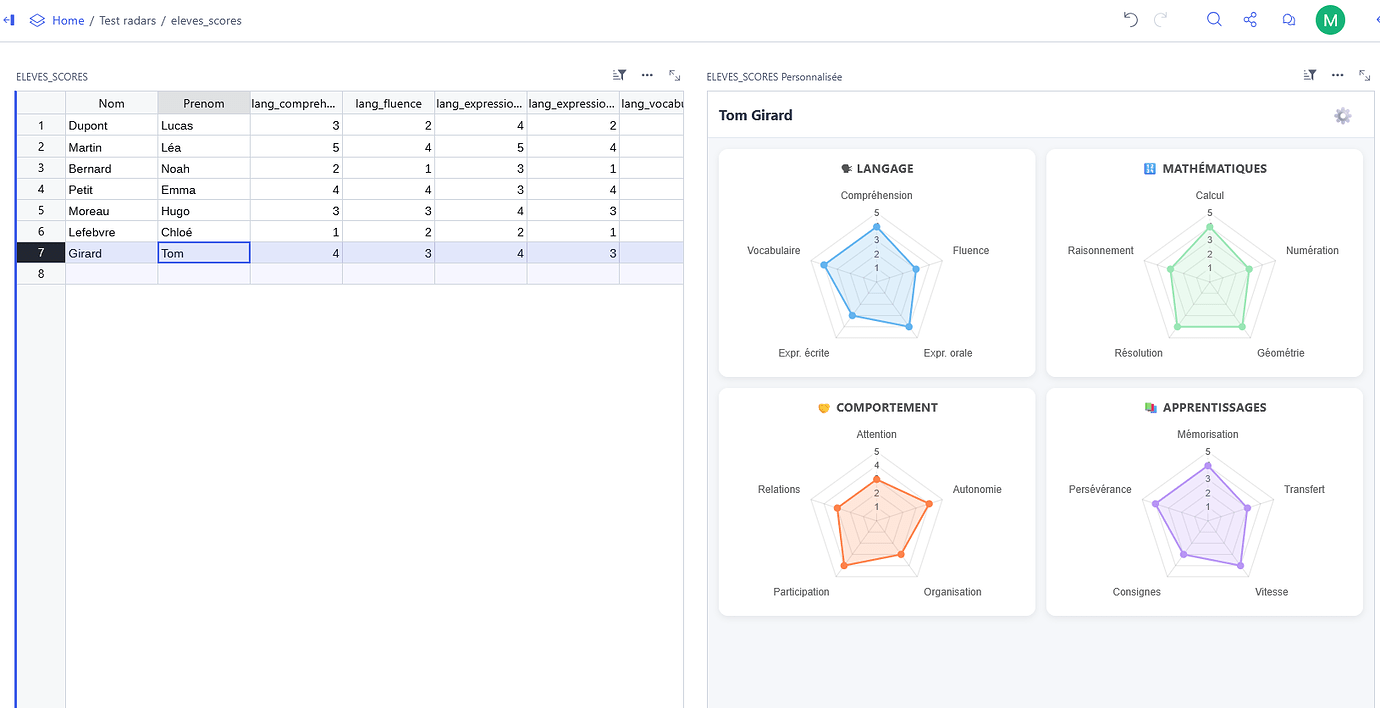
Task: Open sort and filter for ELEVES_SCORES table
Action: click(x=619, y=75)
